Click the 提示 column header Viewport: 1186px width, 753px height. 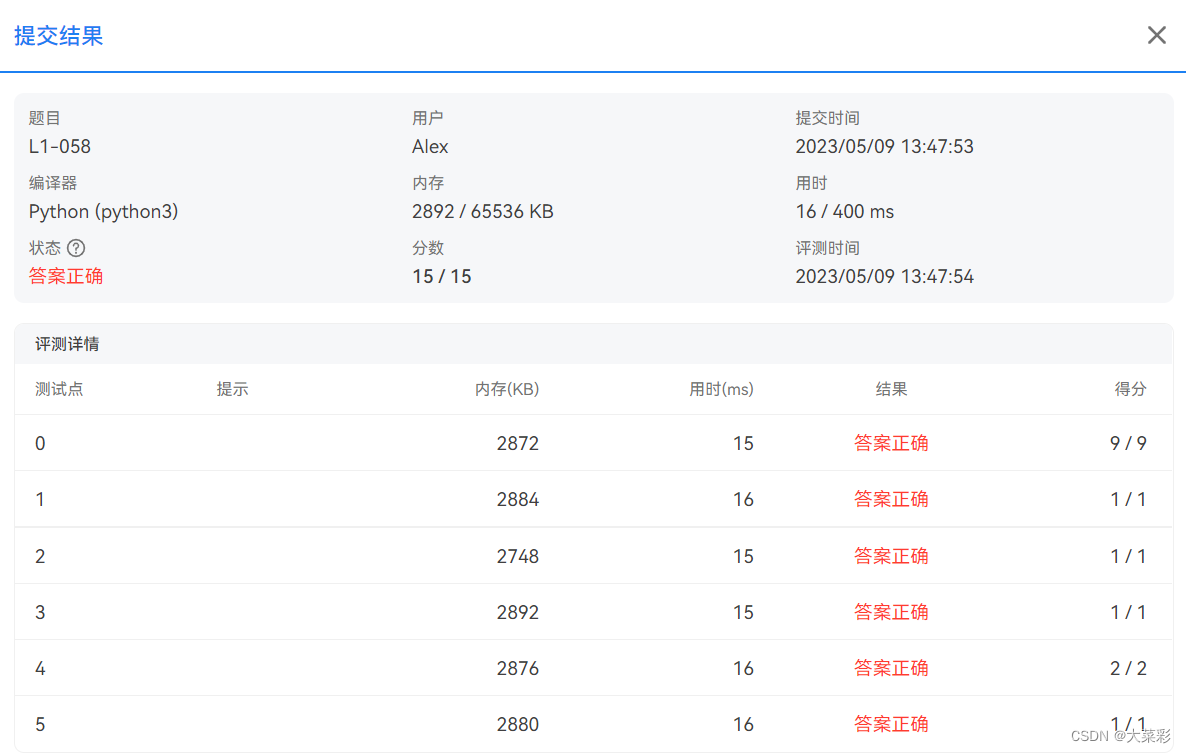point(232,389)
